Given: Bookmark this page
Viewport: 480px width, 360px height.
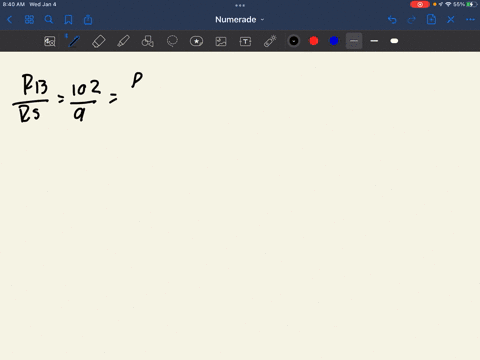Looking at the screenshot, I should tap(68, 20).
